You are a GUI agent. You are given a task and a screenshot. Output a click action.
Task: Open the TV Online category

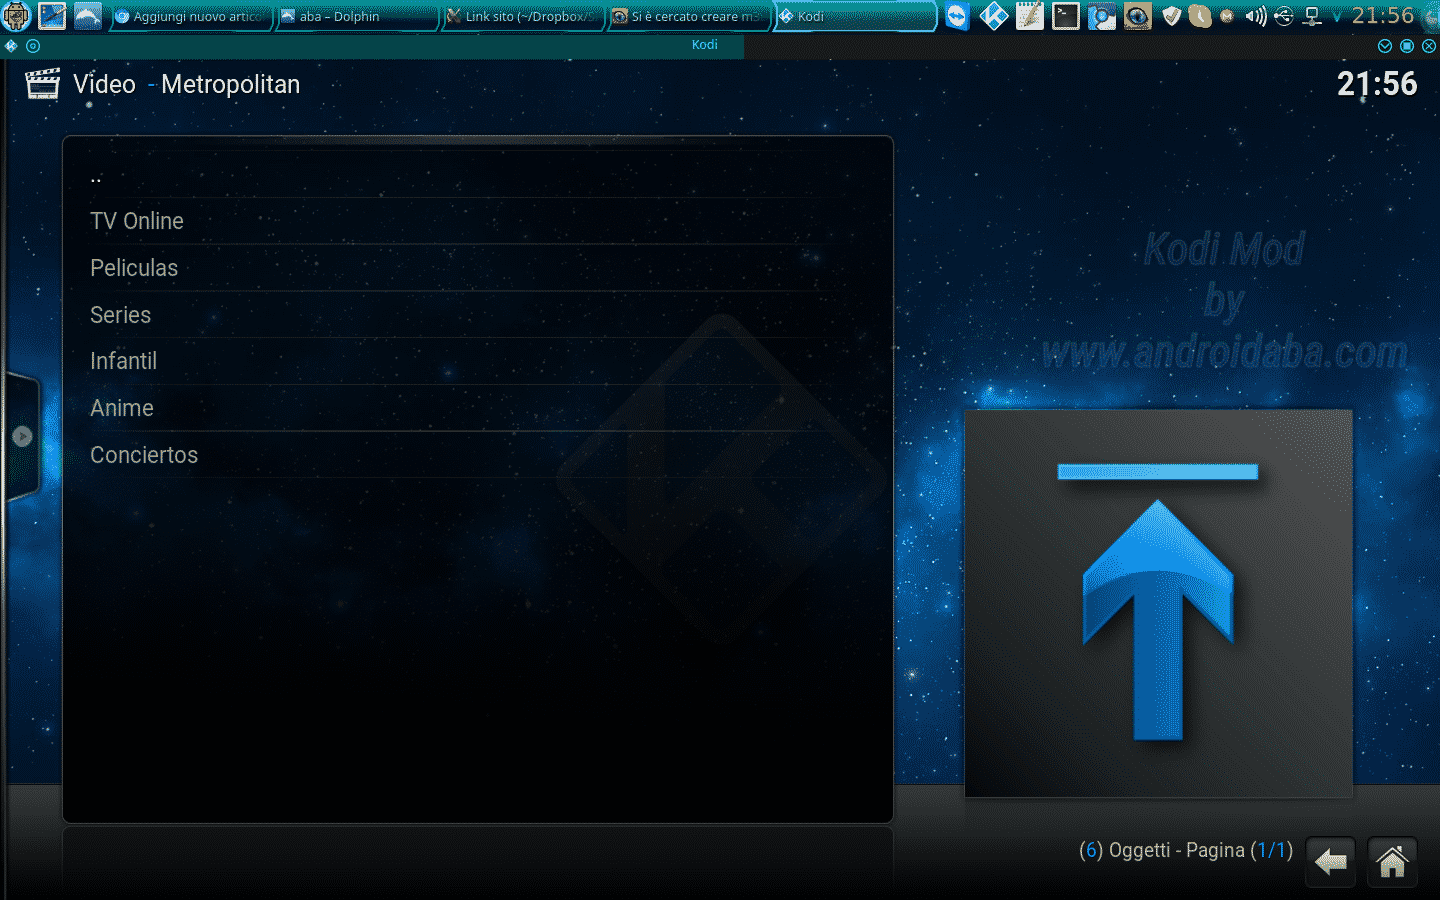(x=478, y=221)
